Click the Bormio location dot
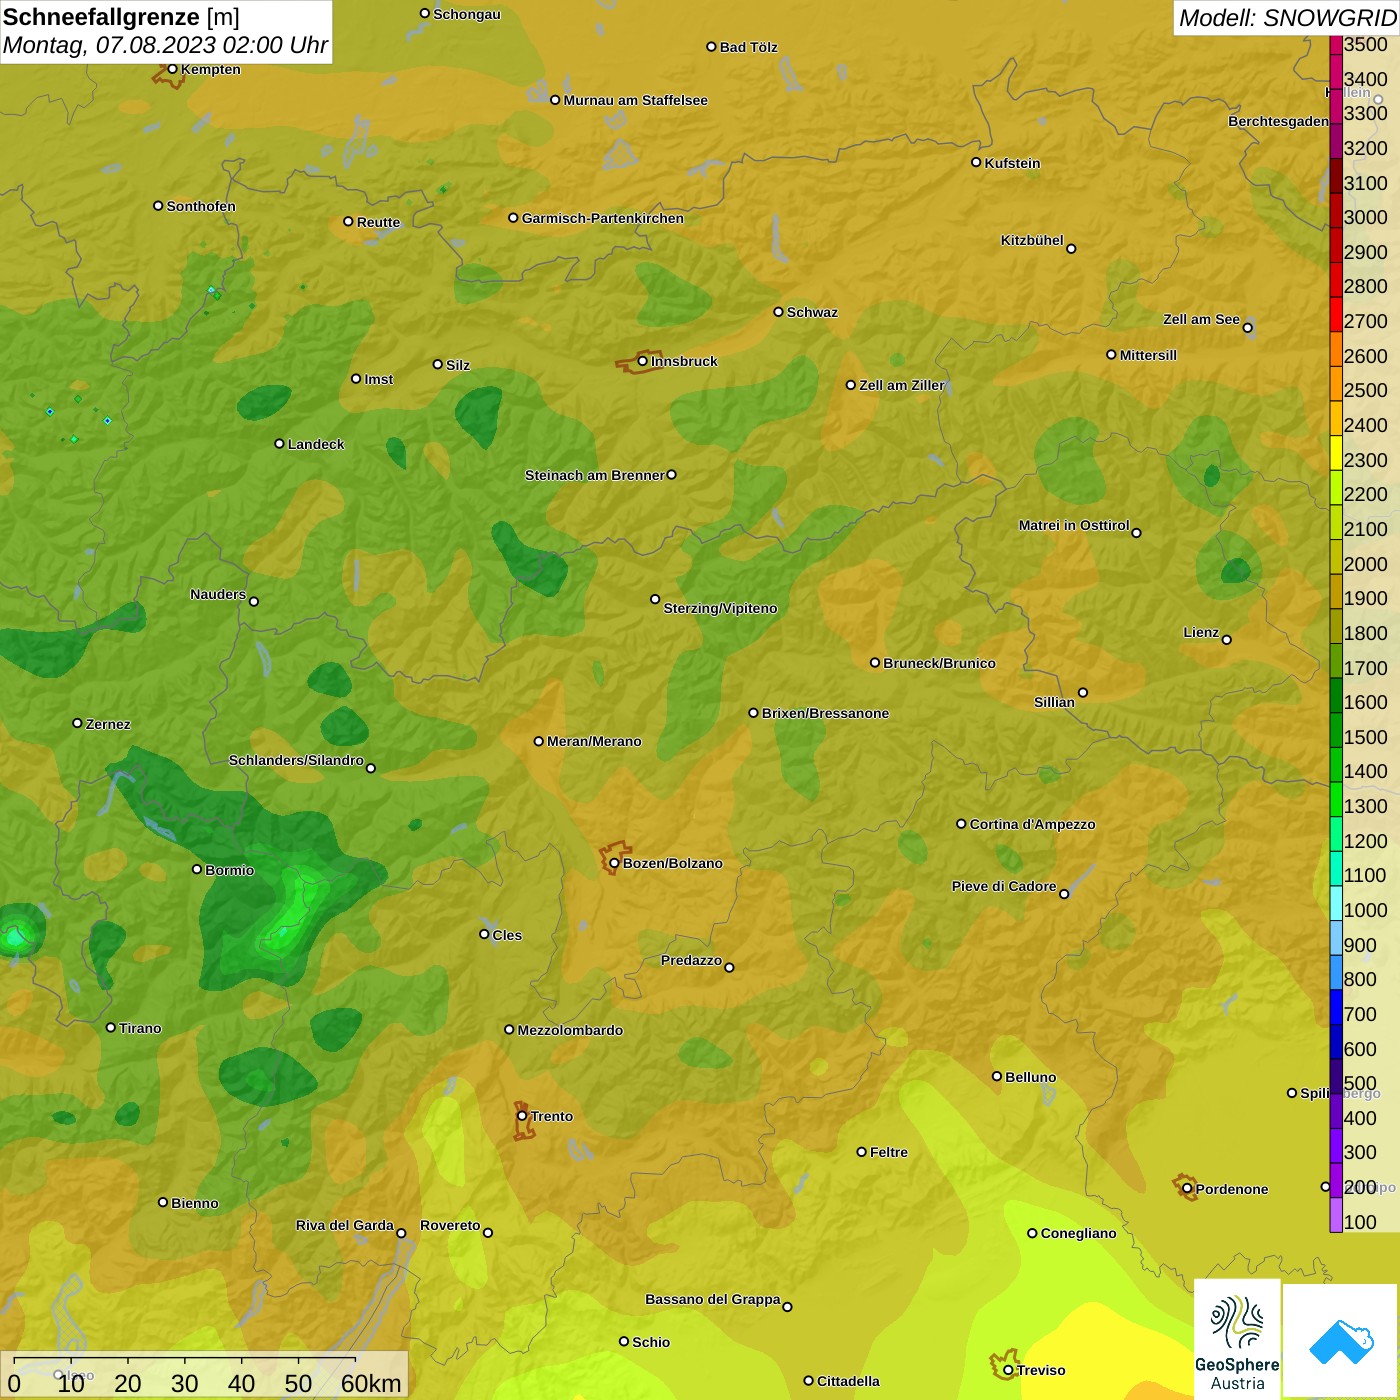Image resolution: width=1400 pixels, height=1400 pixels. (x=197, y=869)
